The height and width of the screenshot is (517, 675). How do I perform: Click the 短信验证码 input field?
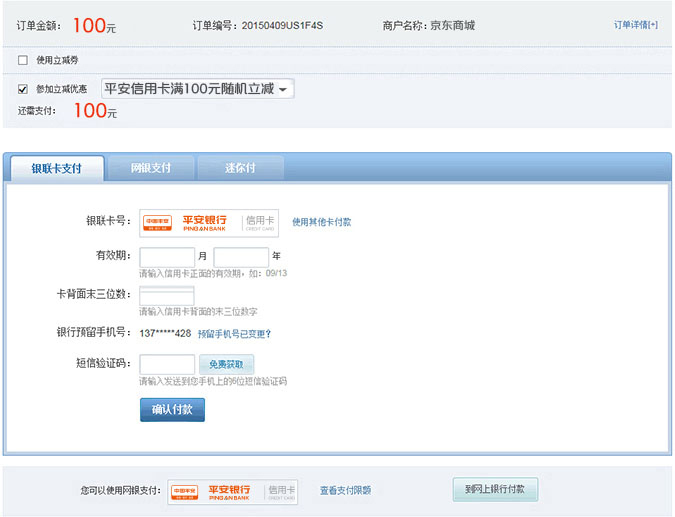[167, 365]
